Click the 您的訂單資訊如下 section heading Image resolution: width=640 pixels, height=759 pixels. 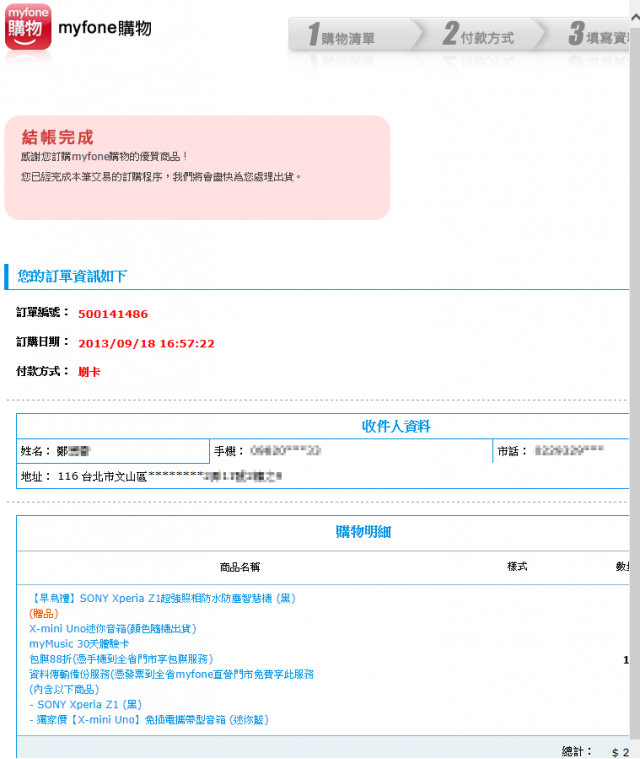[x=72, y=276]
